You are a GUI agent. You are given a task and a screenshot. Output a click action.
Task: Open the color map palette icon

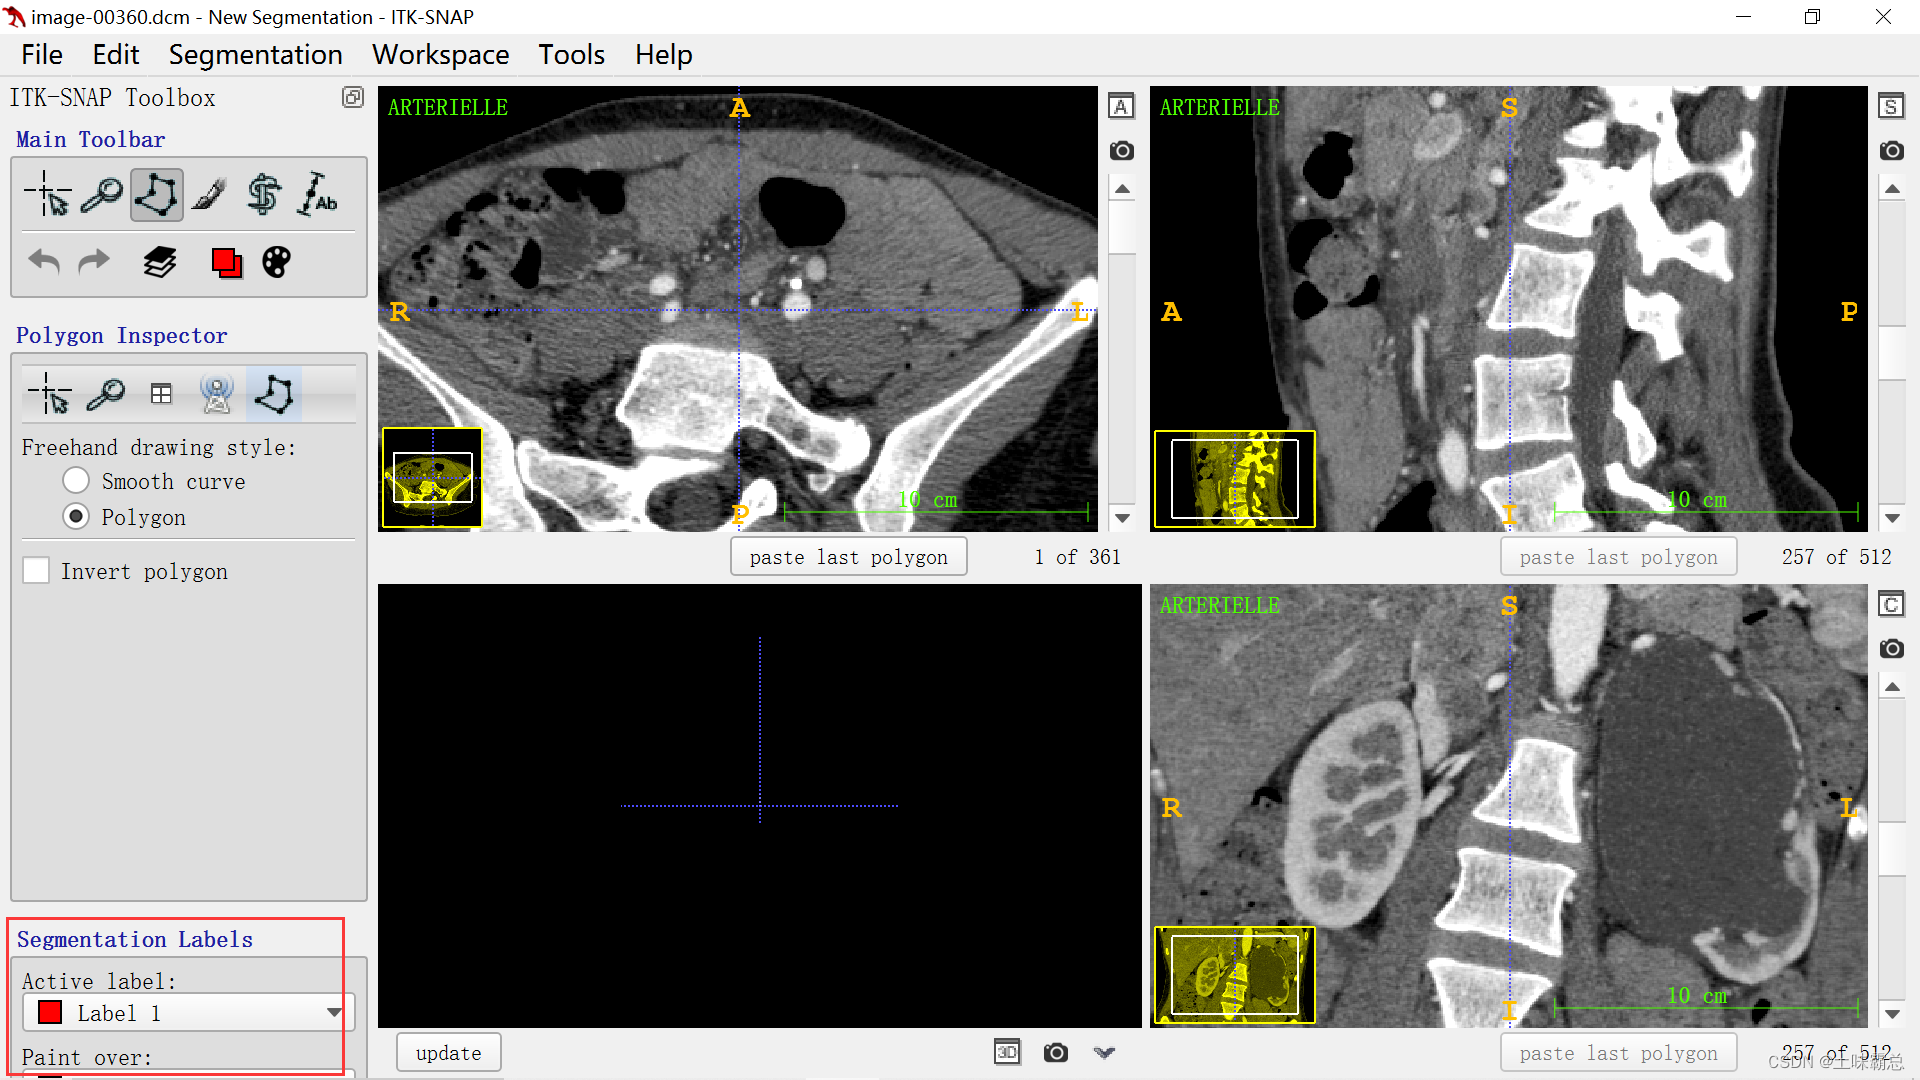click(x=276, y=263)
